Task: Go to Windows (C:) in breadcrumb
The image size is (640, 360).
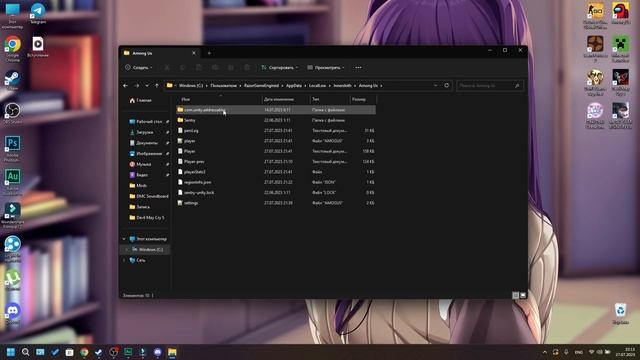Action: pyautogui.click(x=191, y=86)
